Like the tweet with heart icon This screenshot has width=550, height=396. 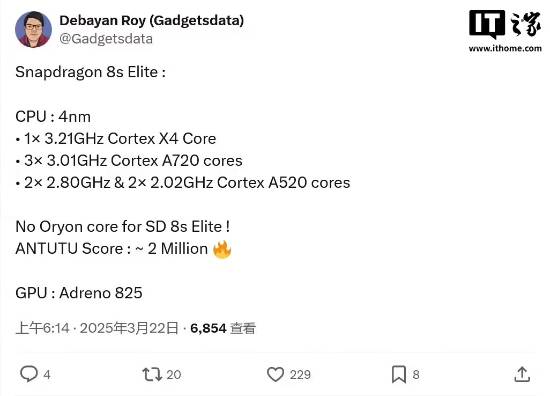tap(275, 374)
